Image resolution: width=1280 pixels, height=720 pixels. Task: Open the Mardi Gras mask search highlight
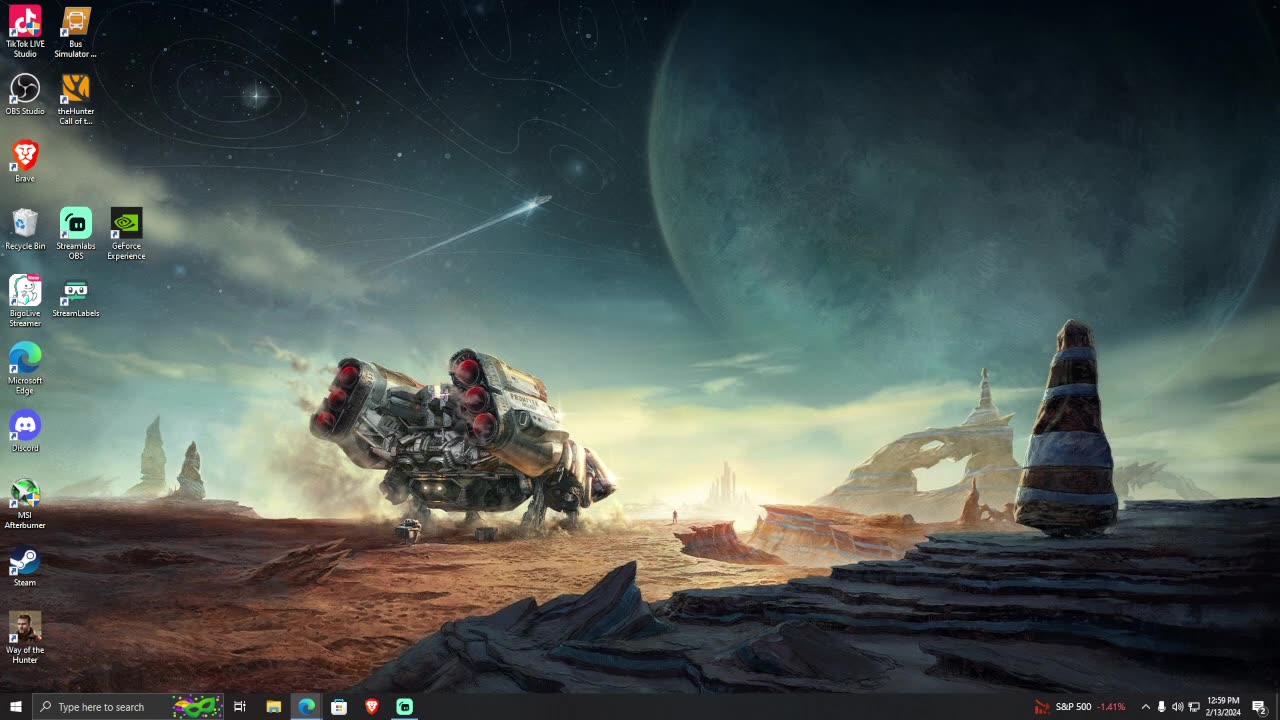(x=196, y=707)
